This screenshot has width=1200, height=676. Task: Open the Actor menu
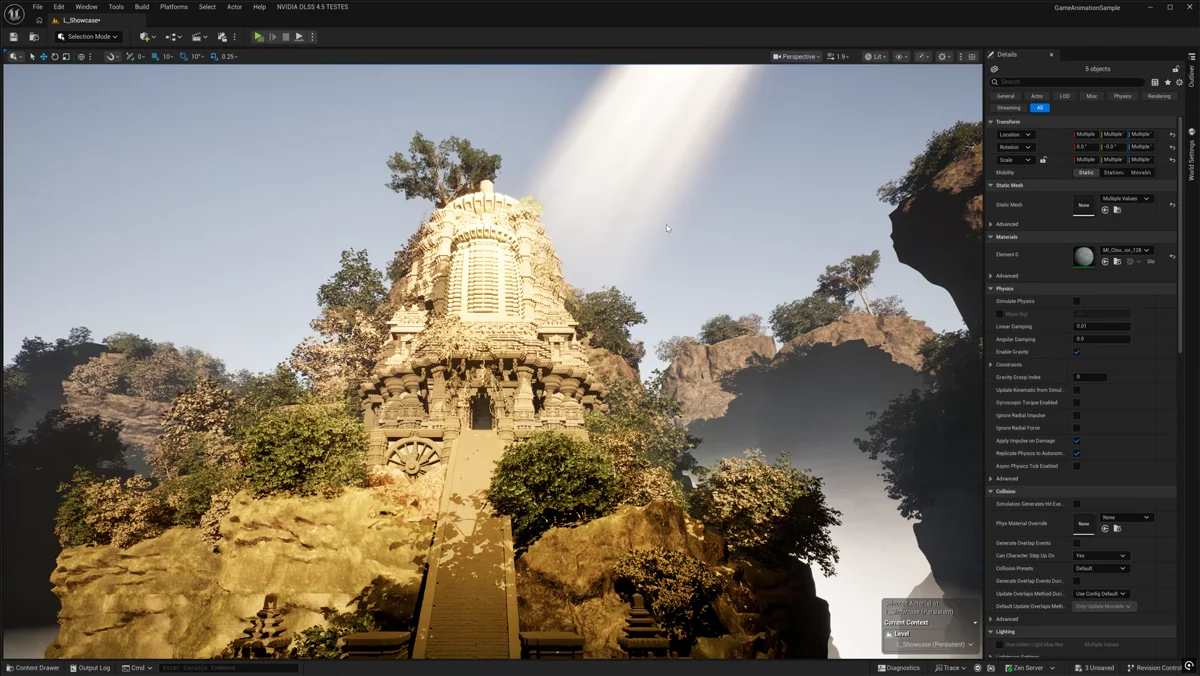[x=234, y=7]
